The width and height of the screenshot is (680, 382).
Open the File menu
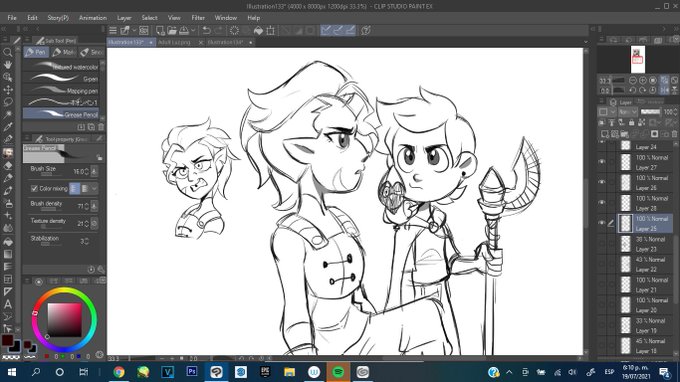point(12,18)
